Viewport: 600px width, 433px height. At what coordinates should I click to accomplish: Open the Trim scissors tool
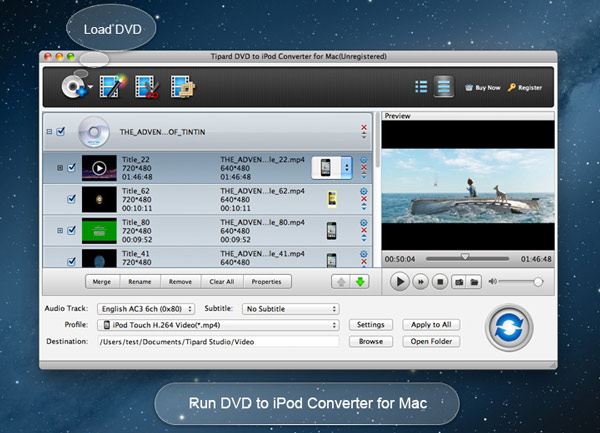point(147,87)
